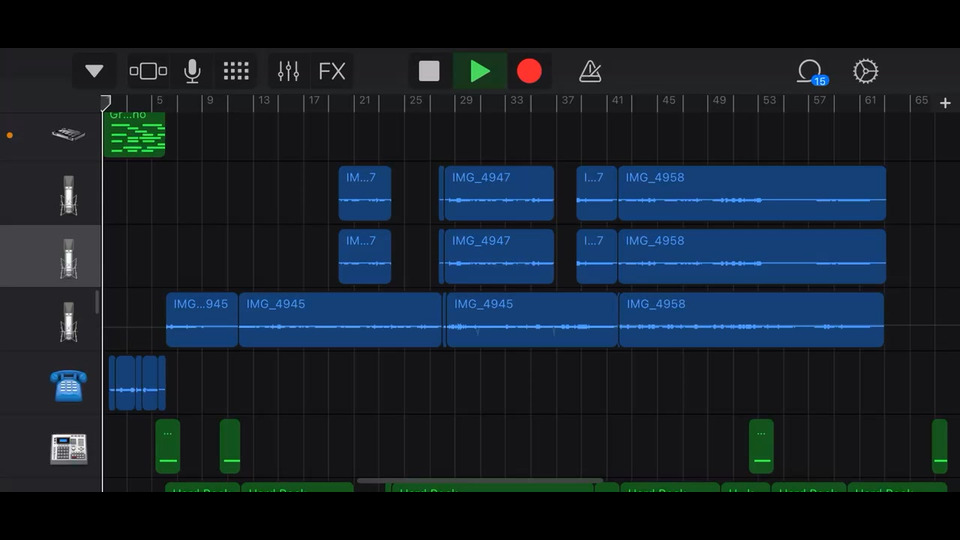This screenshot has width=960, height=540.
Task: Stop playback with the stop button
Action: 429,71
